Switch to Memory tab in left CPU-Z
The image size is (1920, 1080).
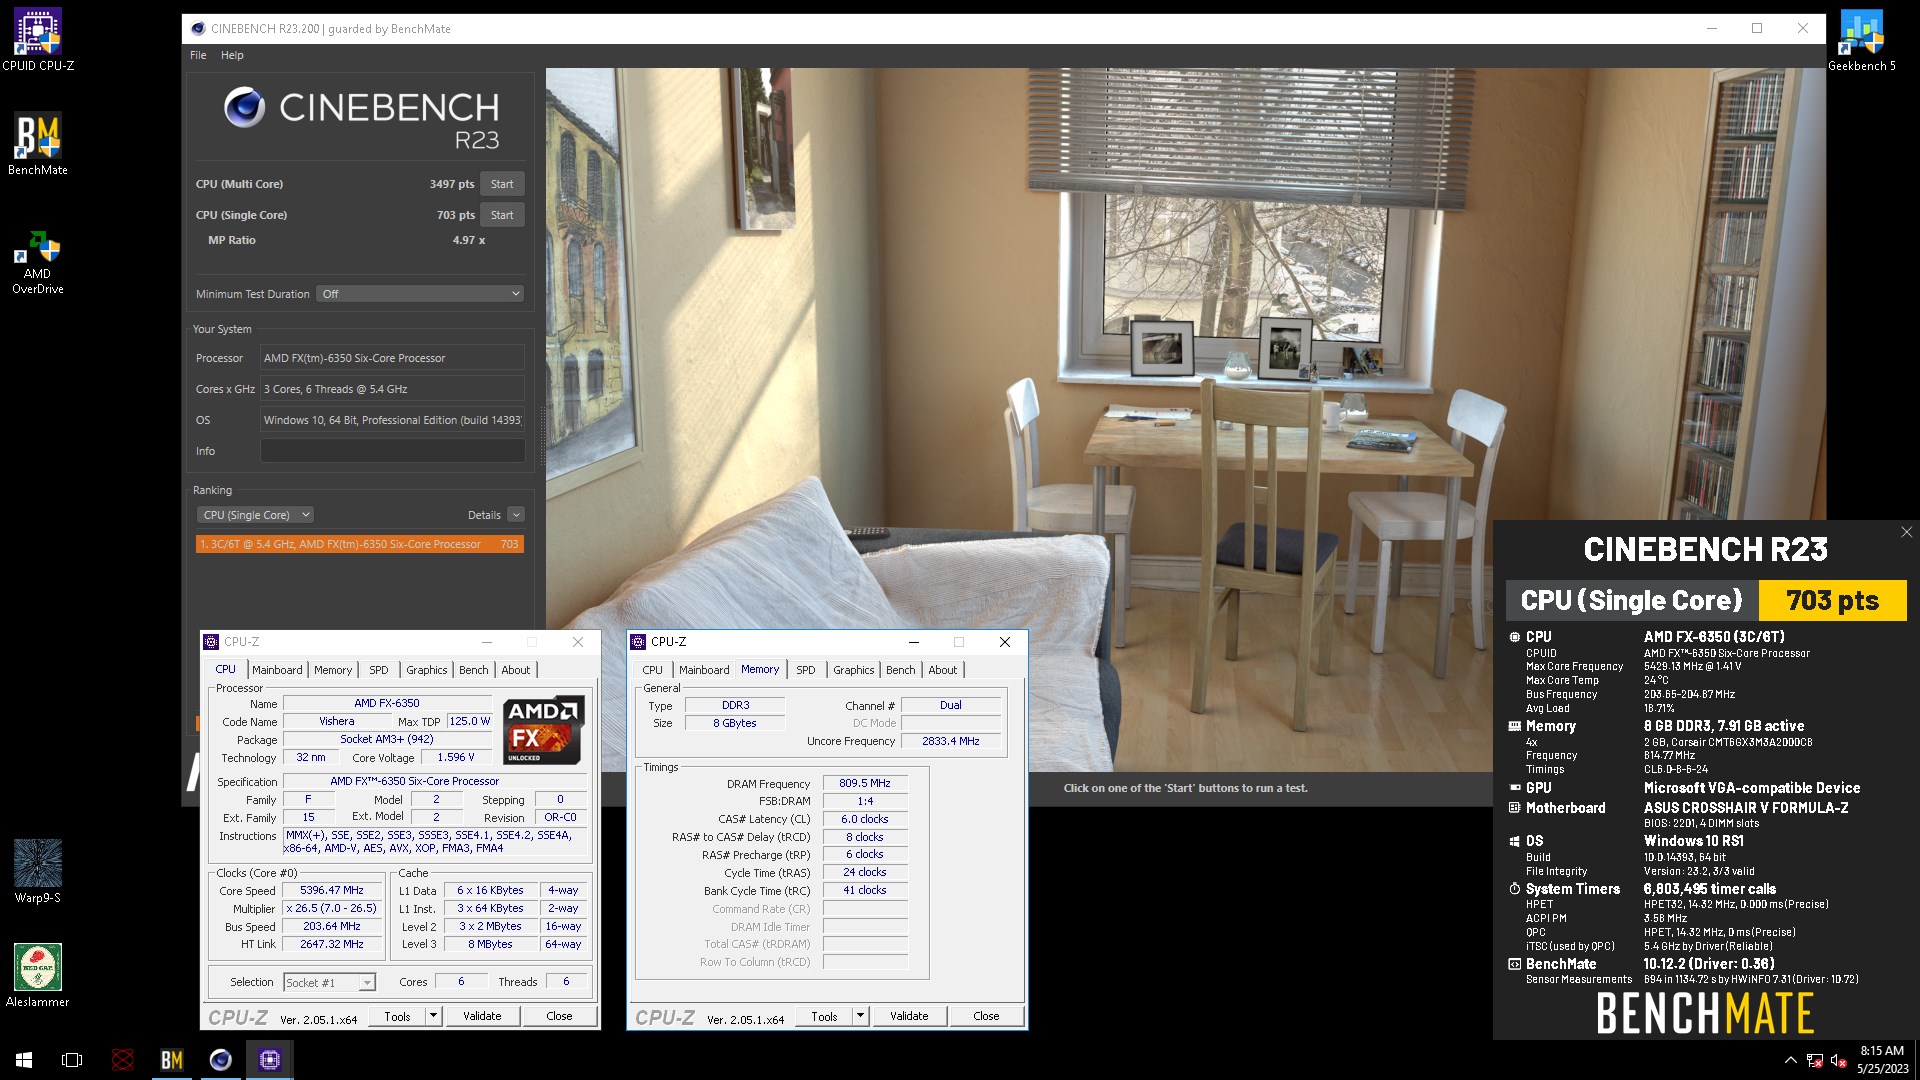(x=333, y=670)
